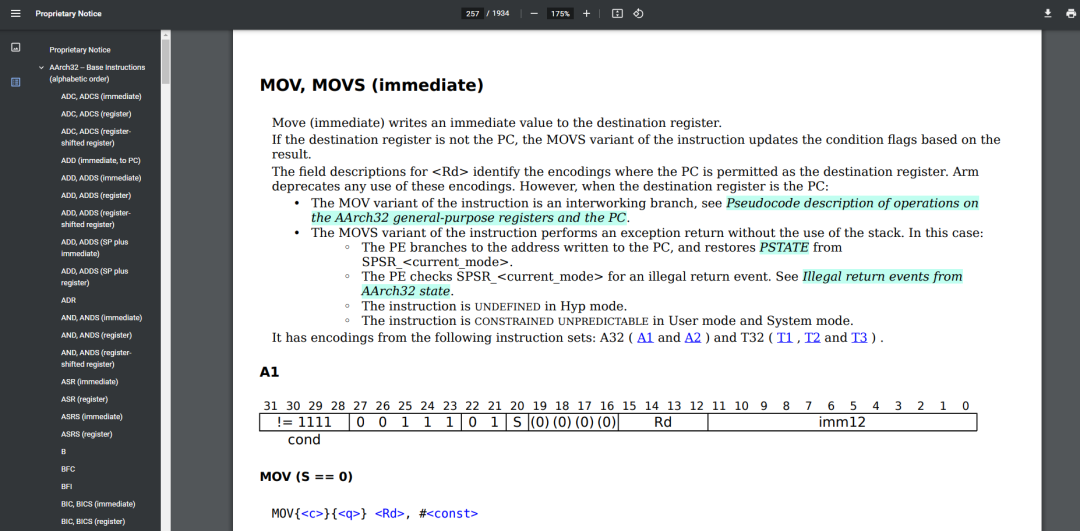Edit the page number field 257
Viewport: 1080px width, 531px height.
[x=472, y=13]
